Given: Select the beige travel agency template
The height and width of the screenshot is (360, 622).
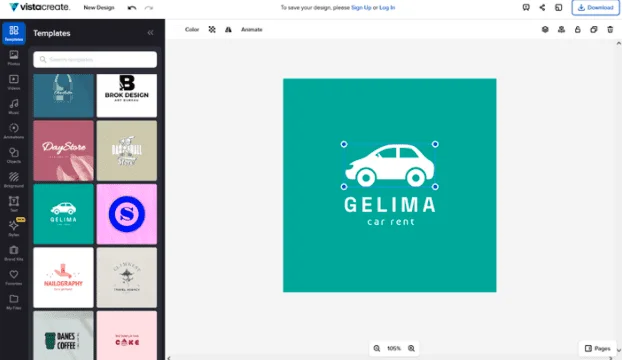Looking at the screenshot, I should tap(127, 278).
